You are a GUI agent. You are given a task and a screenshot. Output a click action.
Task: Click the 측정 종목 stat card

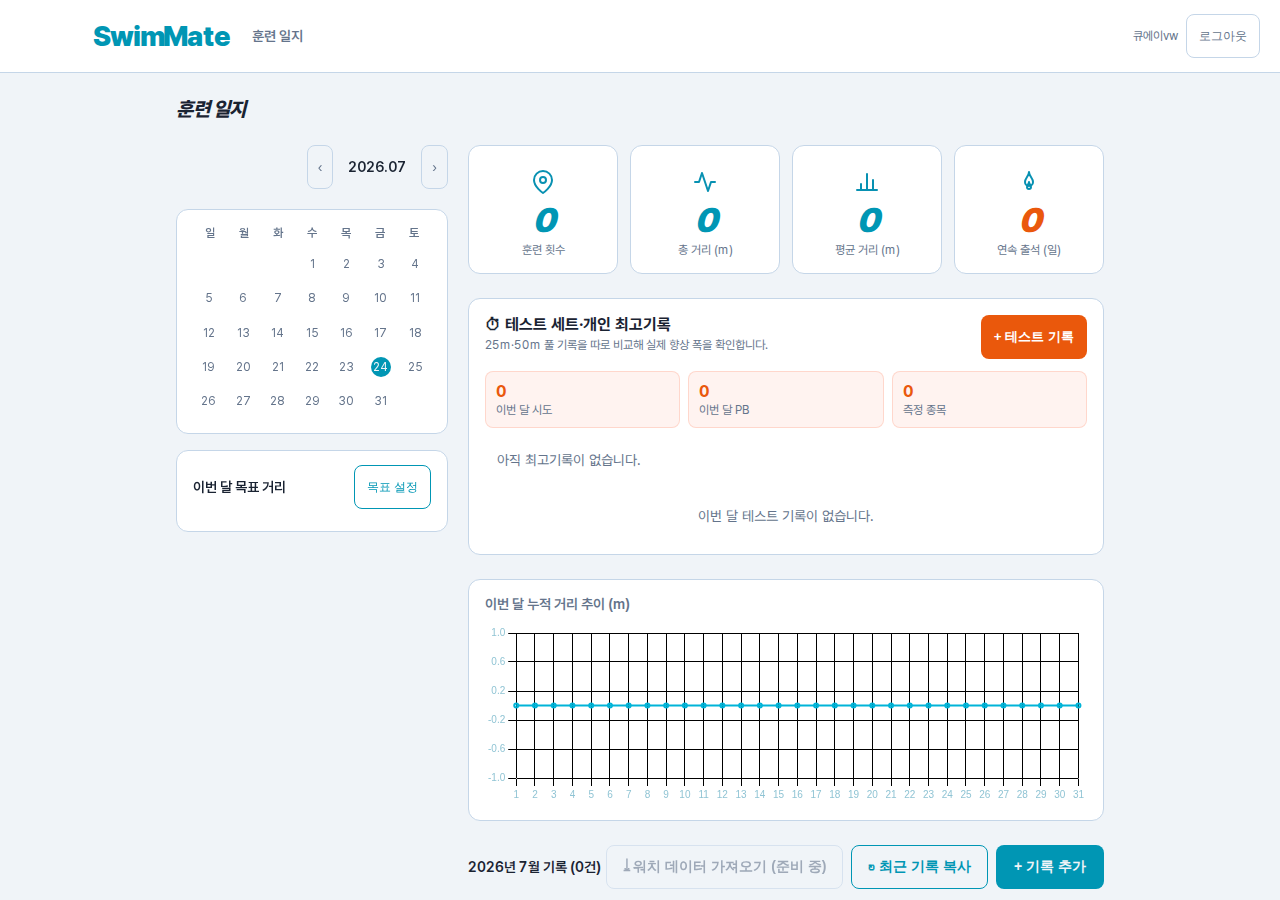coord(989,400)
